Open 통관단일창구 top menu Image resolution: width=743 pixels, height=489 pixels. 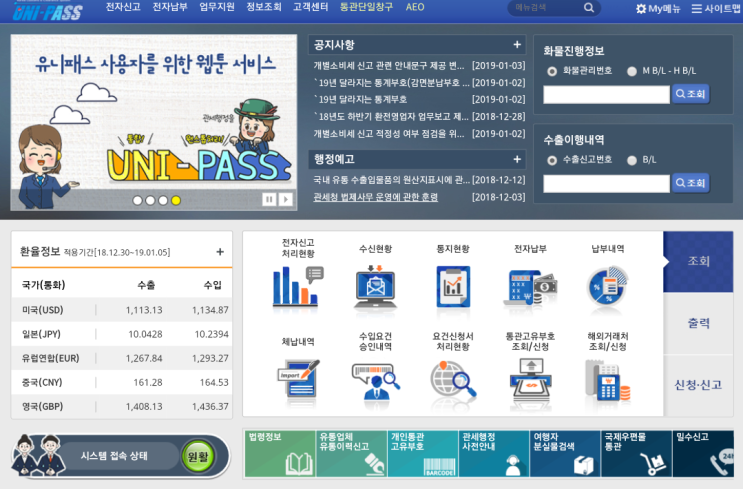366,7
